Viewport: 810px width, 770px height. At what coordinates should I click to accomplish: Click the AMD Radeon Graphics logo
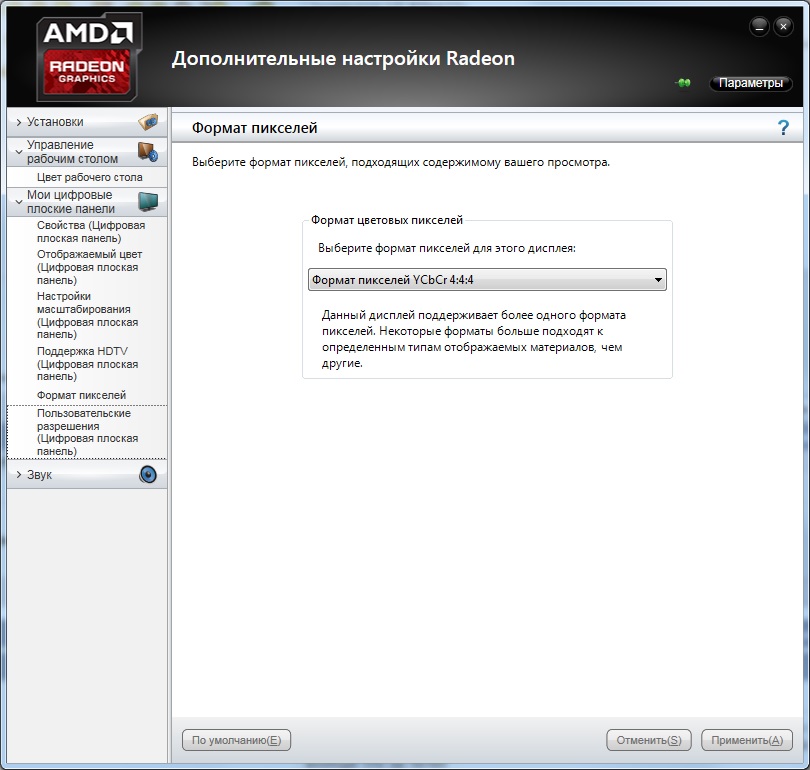tap(89, 56)
